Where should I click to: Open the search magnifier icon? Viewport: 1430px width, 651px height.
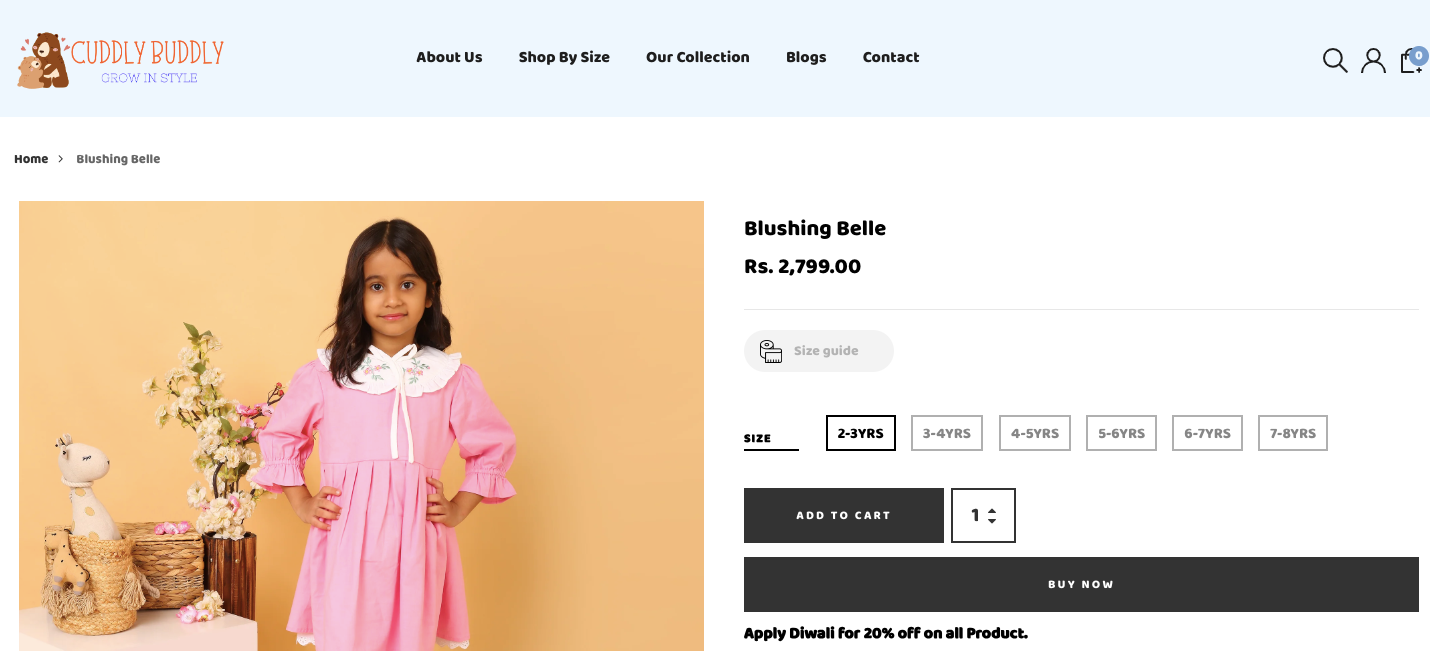coord(1335,61)
